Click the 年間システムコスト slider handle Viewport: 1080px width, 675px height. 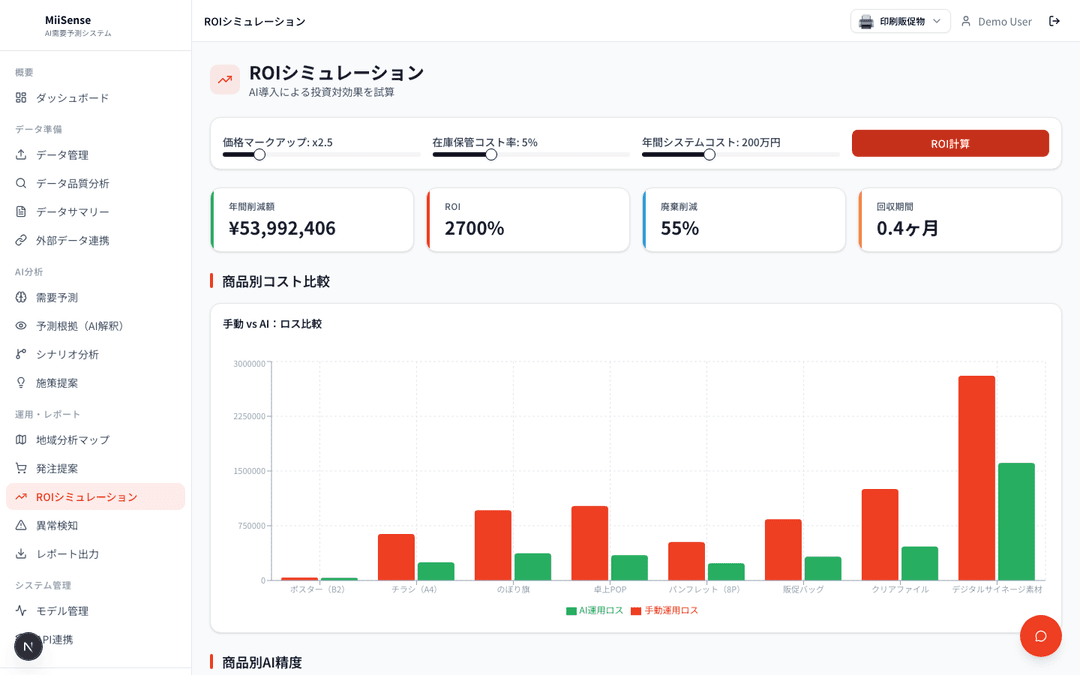coord(709,154)
